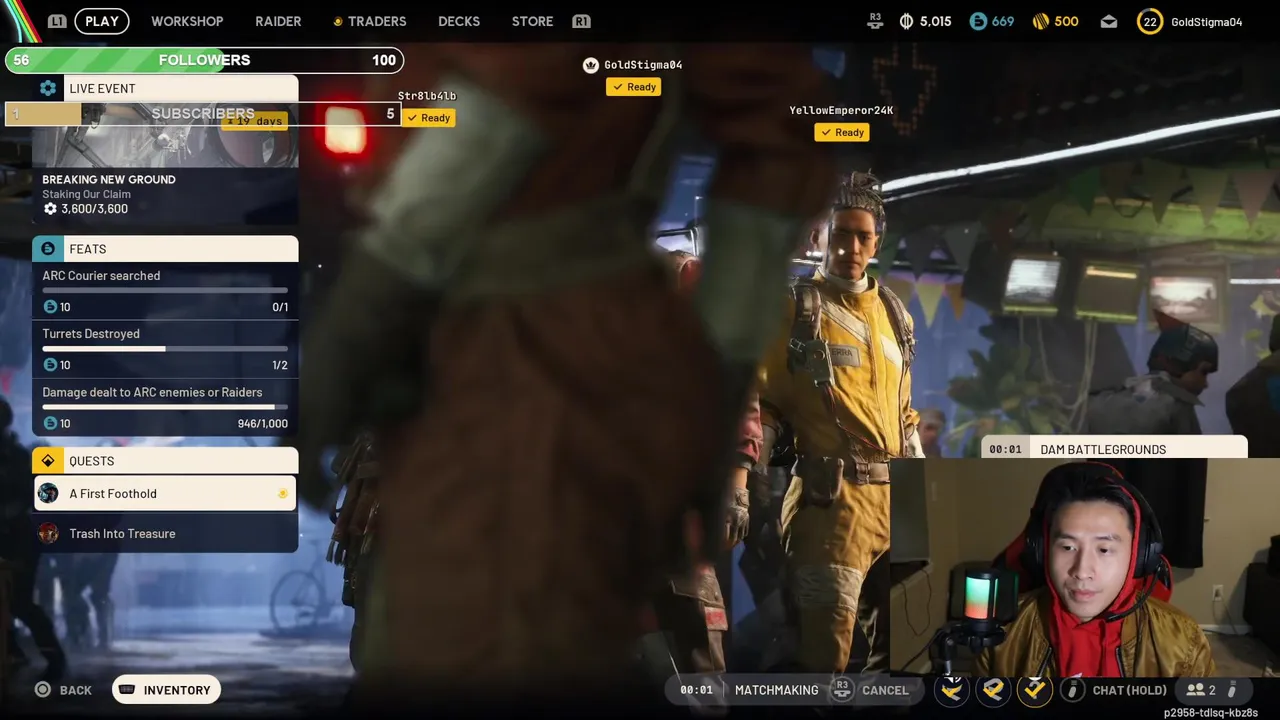This screenshot has width=1280, height=720.
Task: Toggle the Ready status for Str8lb4lb
Action: 428,118
